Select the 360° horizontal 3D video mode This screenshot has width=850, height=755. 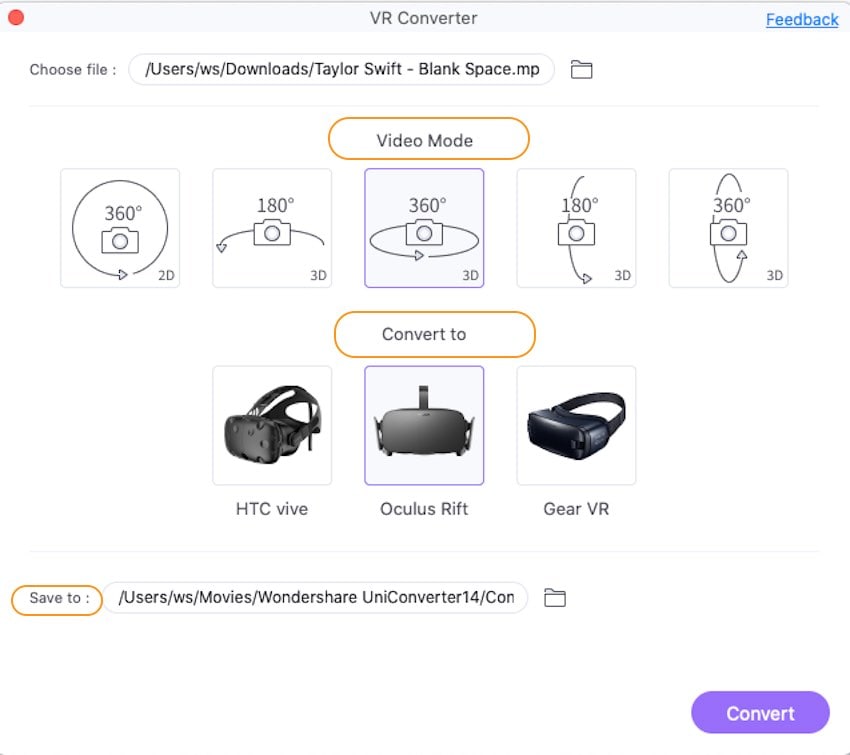424,228
